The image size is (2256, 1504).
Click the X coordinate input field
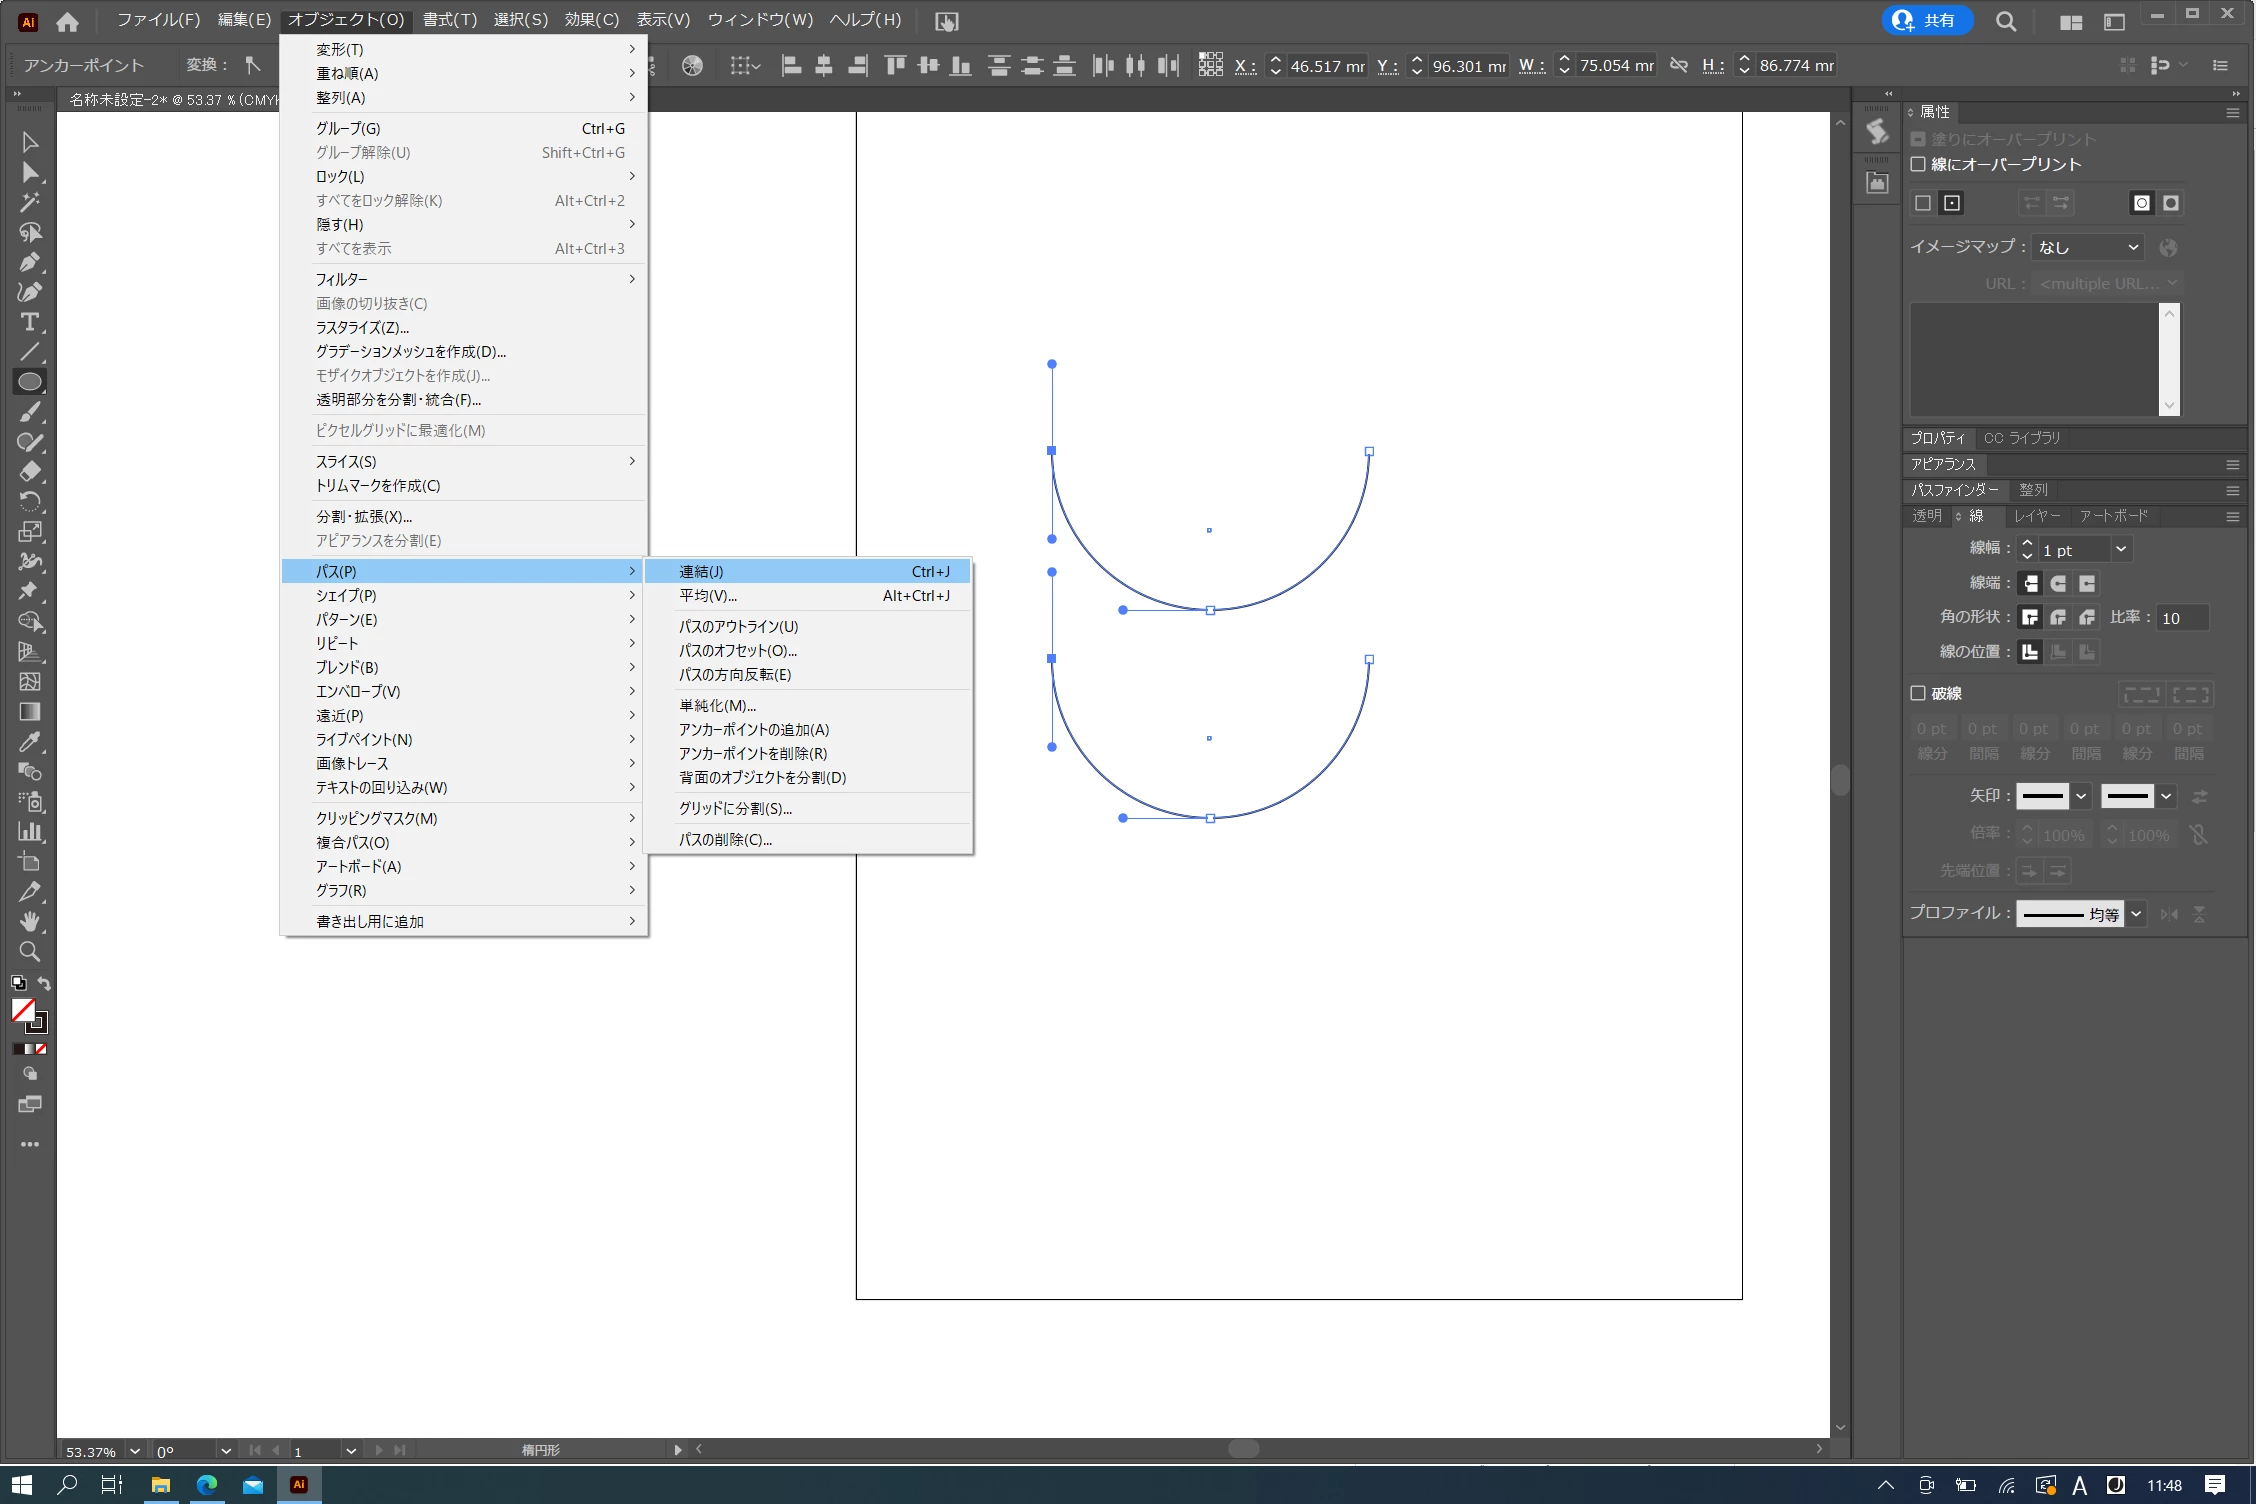coord(1326,66)
